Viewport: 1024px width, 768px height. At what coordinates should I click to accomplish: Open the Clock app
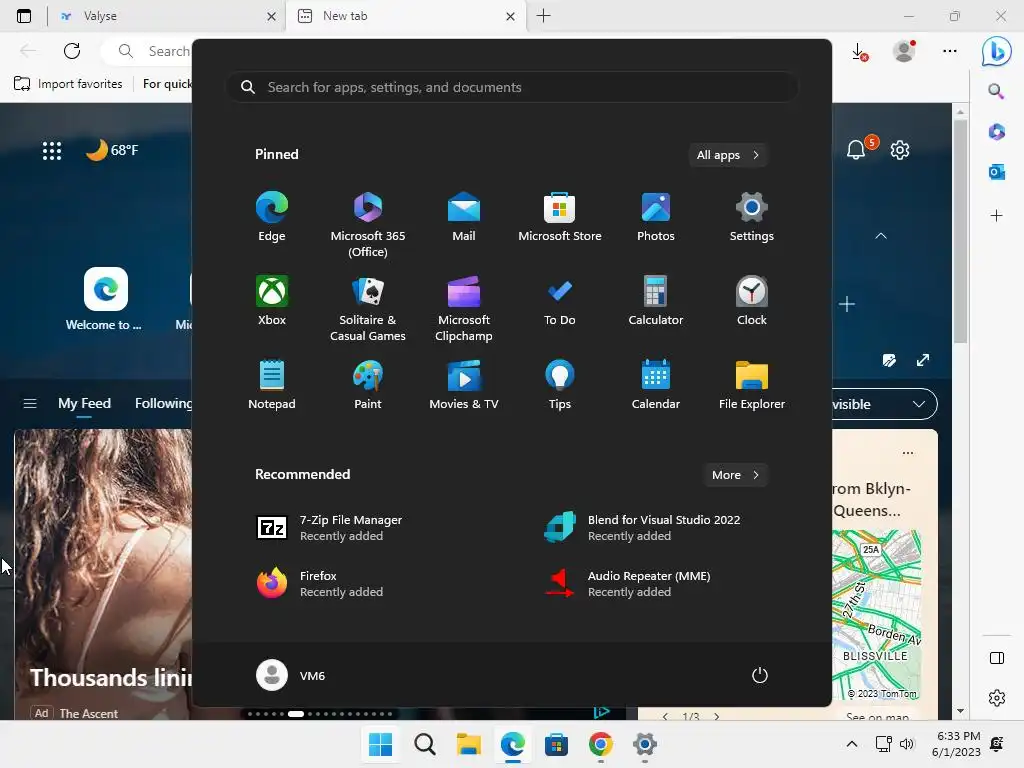pos(752,300)
